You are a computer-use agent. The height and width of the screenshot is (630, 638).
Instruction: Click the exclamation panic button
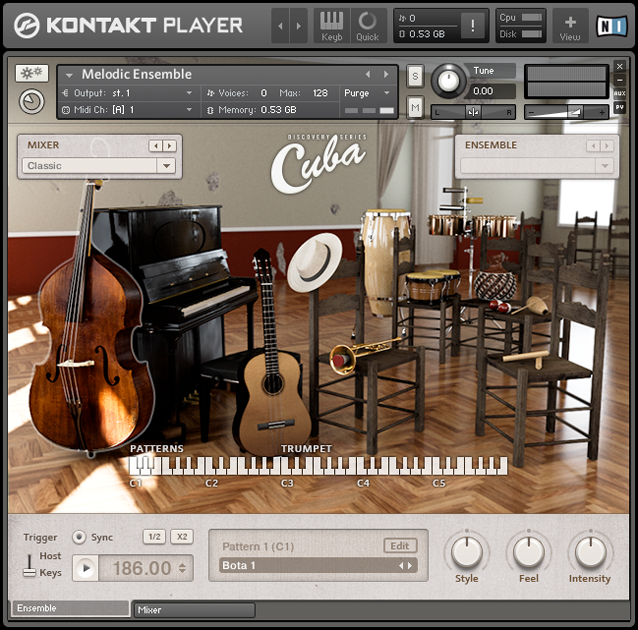[x=472, y=26]
